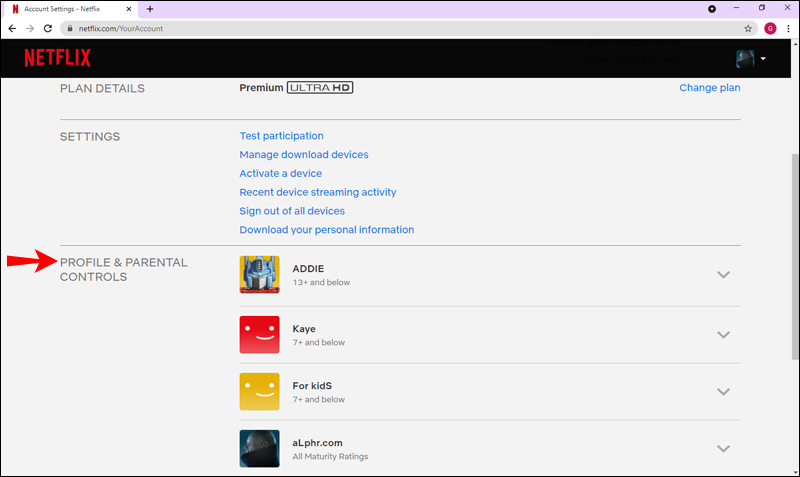View Recent device streaming activity
The image size is (800, 477).
click(318, 192)
